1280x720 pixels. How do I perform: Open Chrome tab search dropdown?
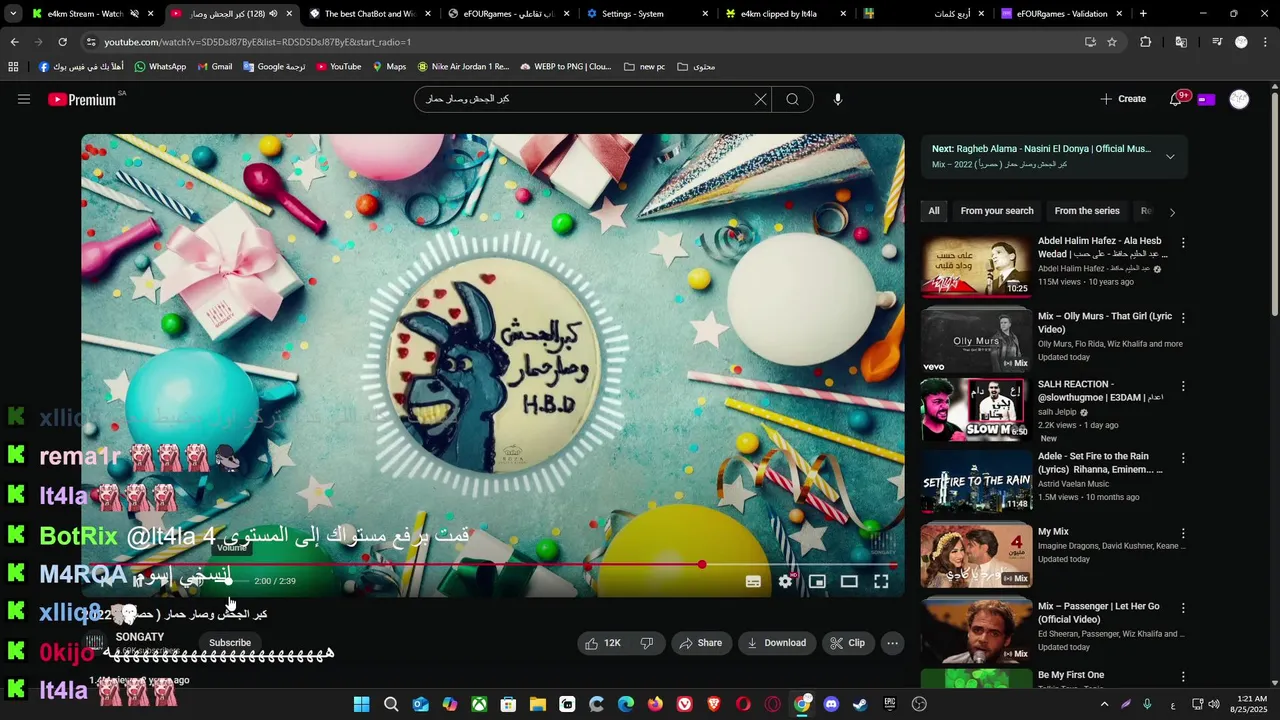[13, 14]
